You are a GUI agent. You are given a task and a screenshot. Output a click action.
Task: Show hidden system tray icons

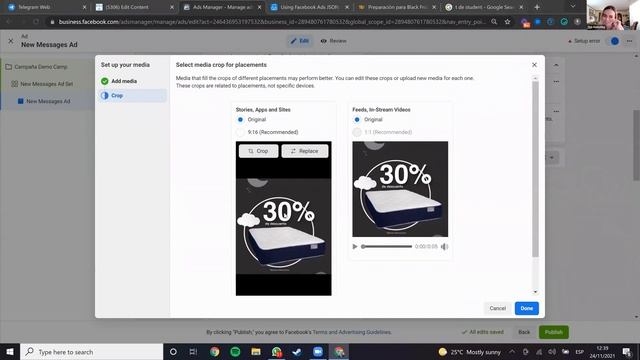[512, 351]
